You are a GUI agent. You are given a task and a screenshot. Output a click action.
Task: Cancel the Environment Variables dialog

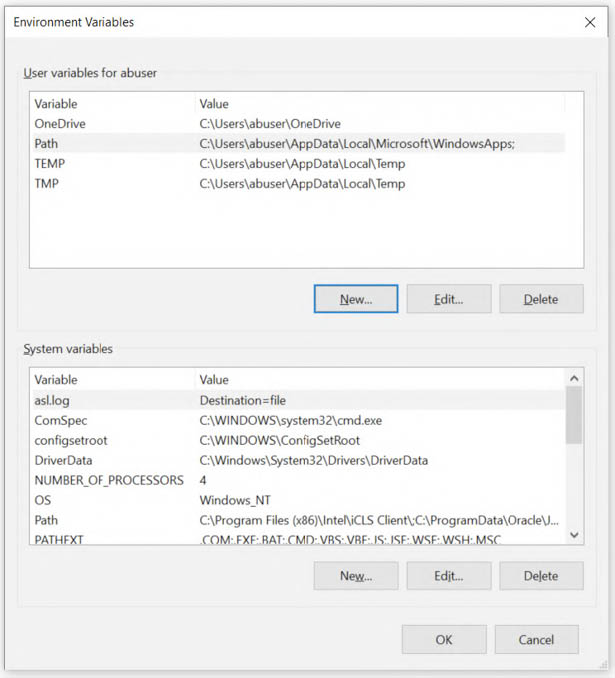[x=536, y=639]
